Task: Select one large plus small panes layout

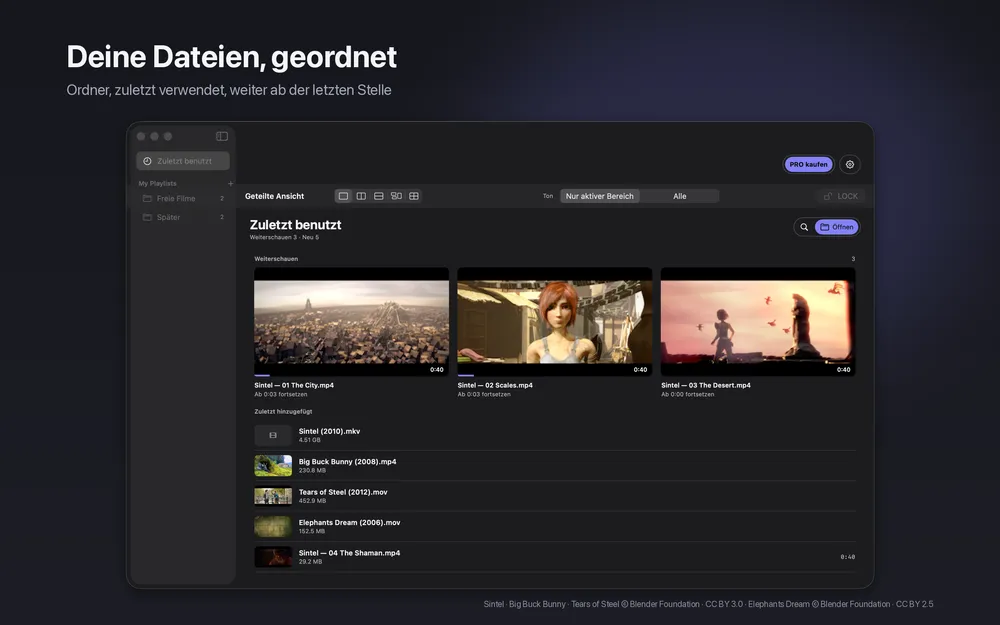Action: [x=396, y=196]
